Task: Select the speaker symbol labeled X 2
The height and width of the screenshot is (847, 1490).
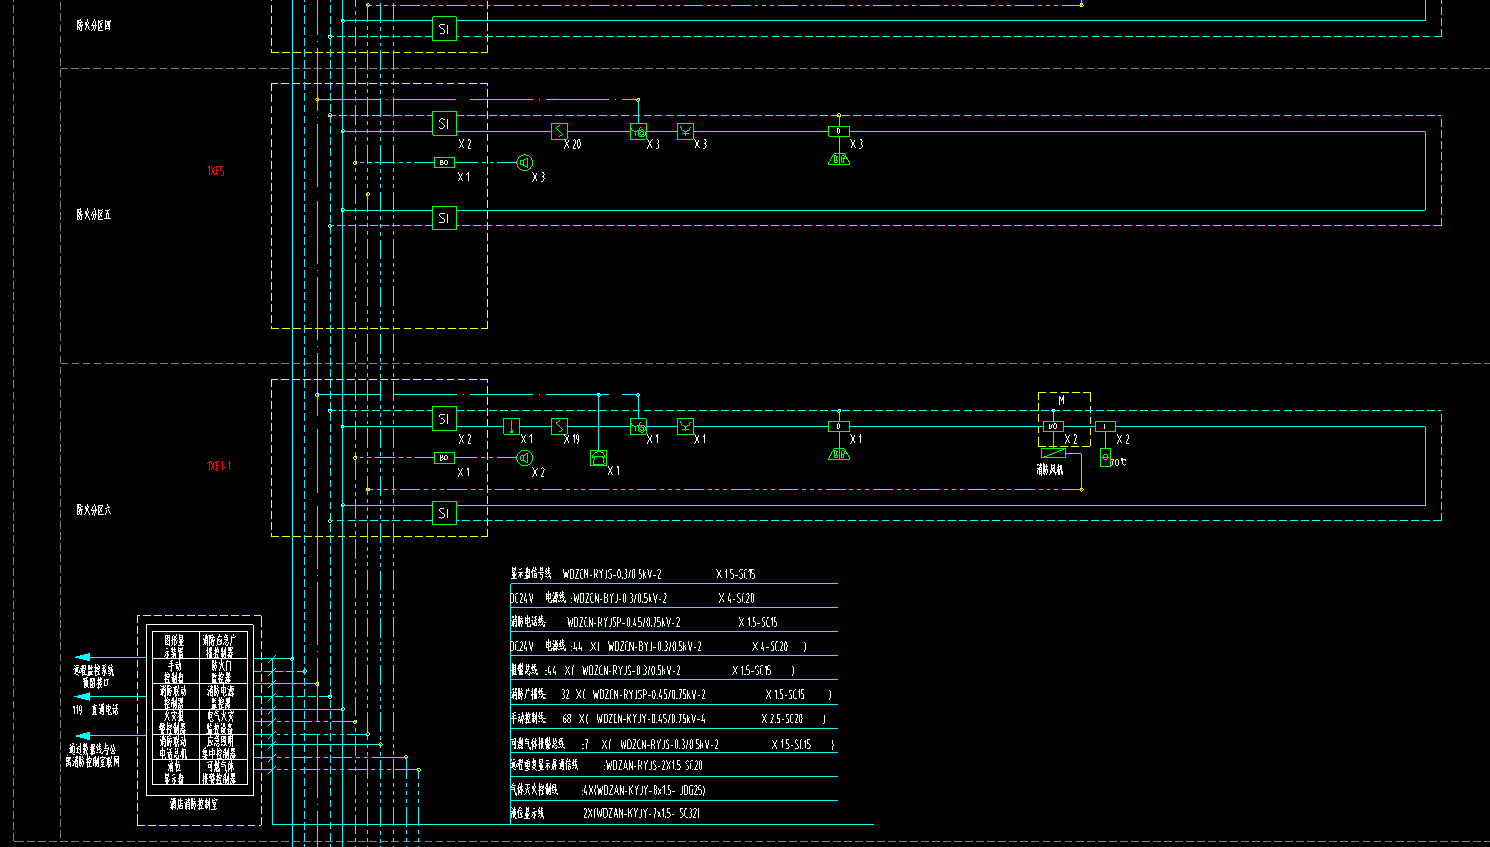Action: tap(525, 458)
